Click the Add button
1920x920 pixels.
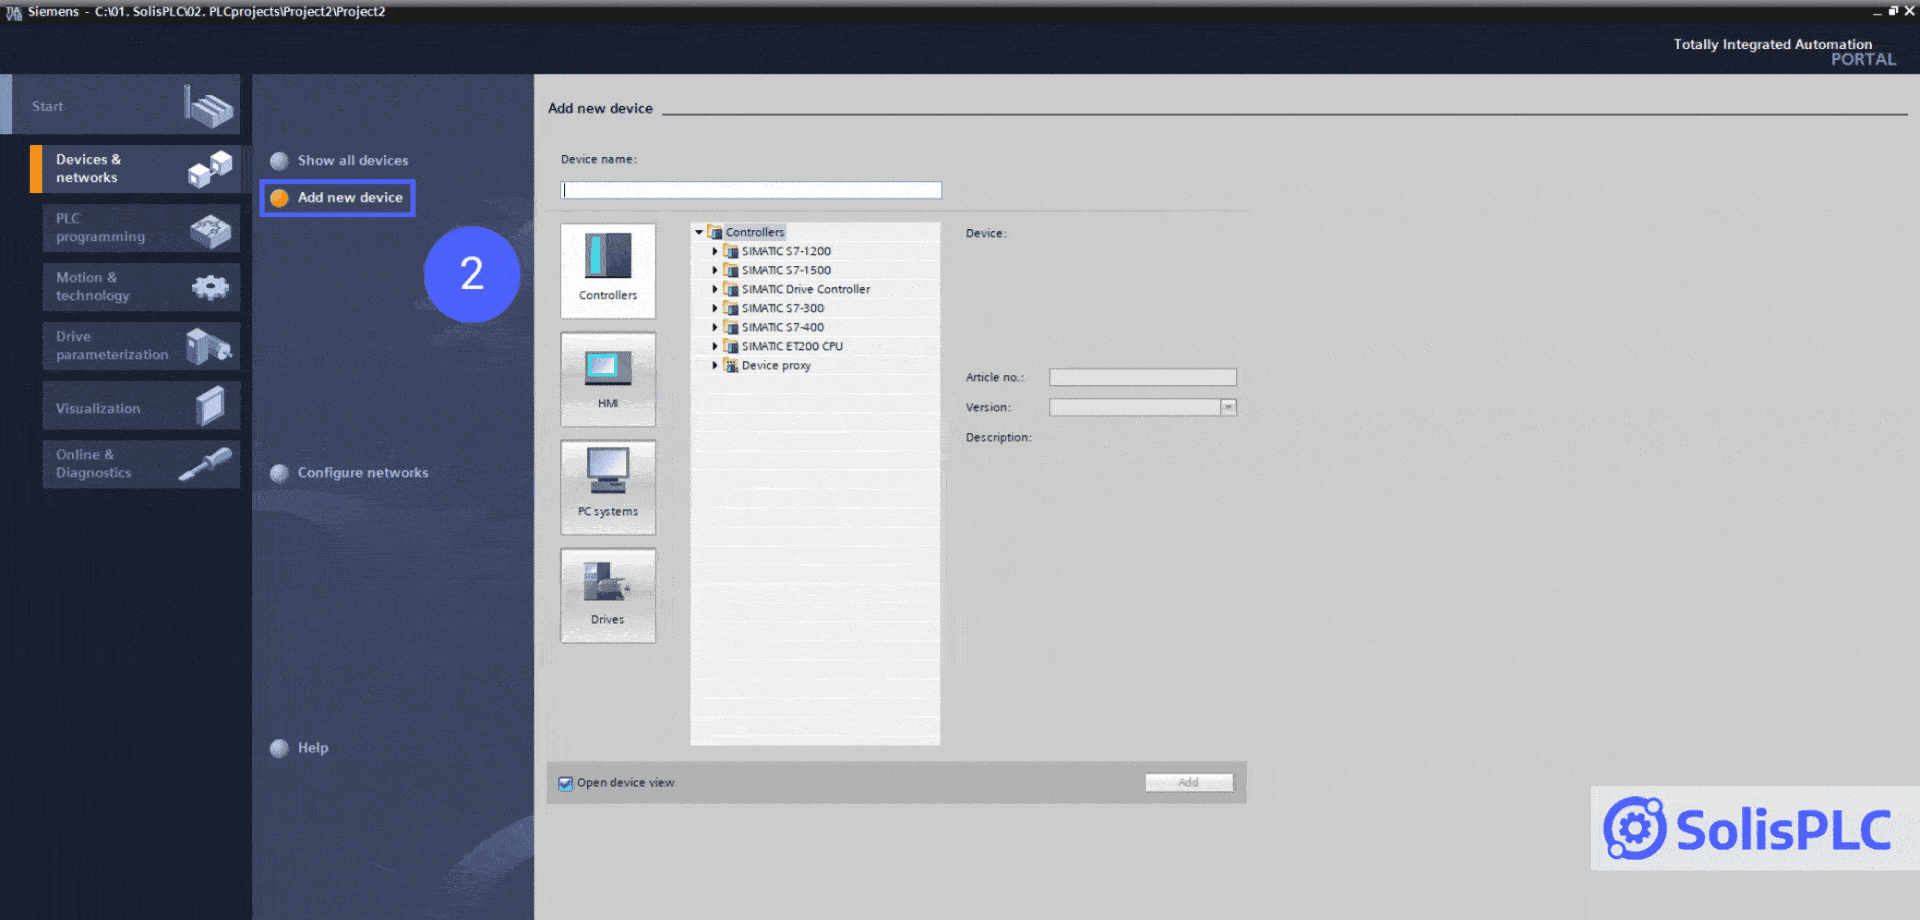point(1189,782)
